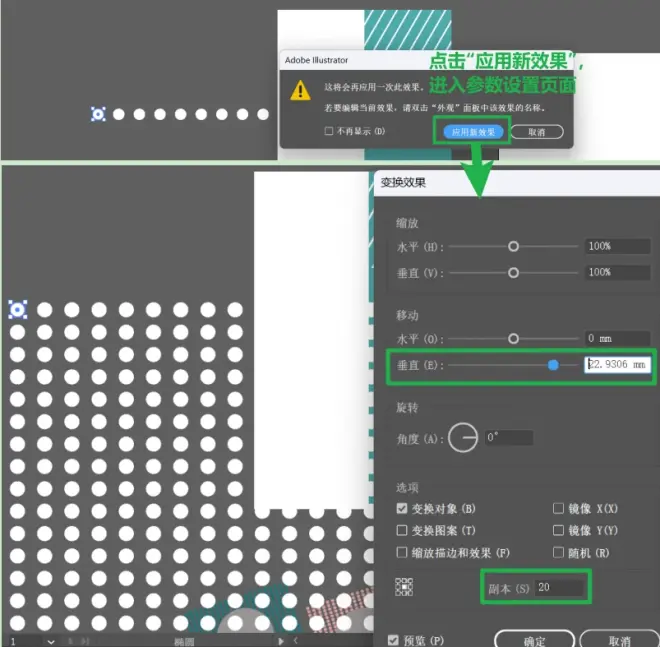660x647 pixels.
Task: Click the 副本 (Copies) input field
Action: 560,586
